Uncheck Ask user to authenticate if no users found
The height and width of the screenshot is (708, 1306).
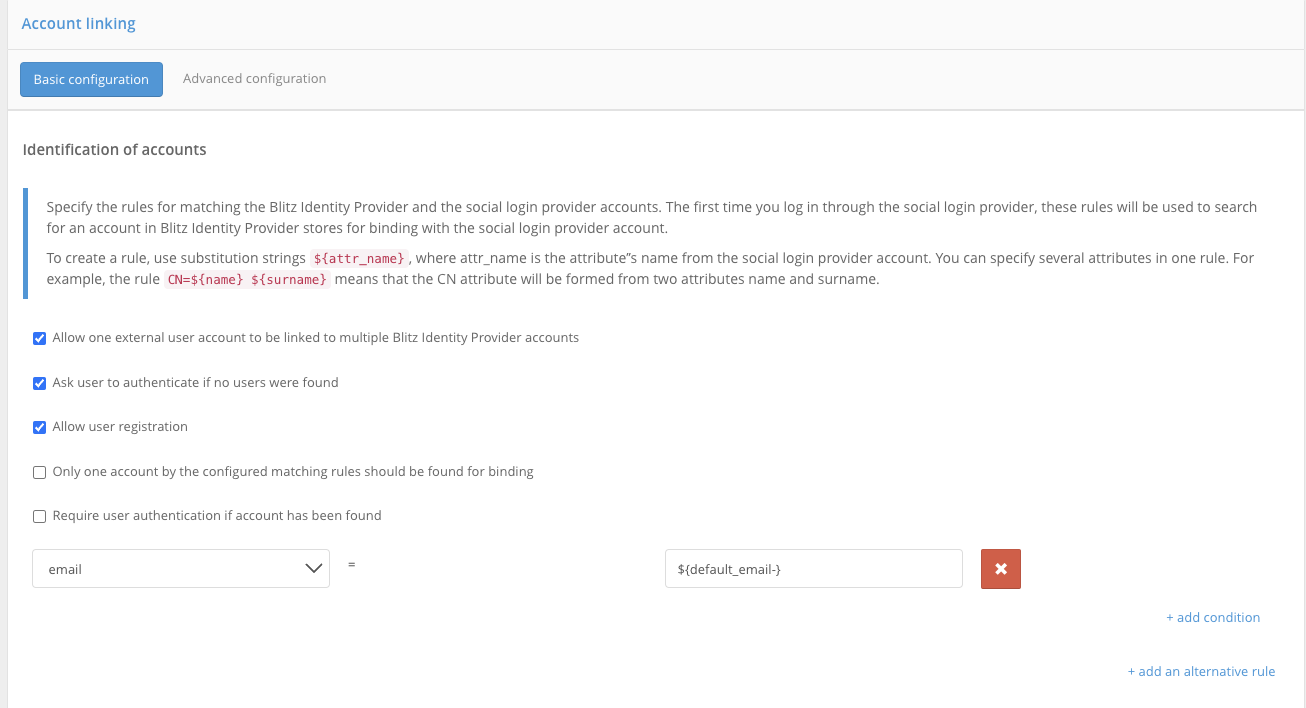coord(40,383)
